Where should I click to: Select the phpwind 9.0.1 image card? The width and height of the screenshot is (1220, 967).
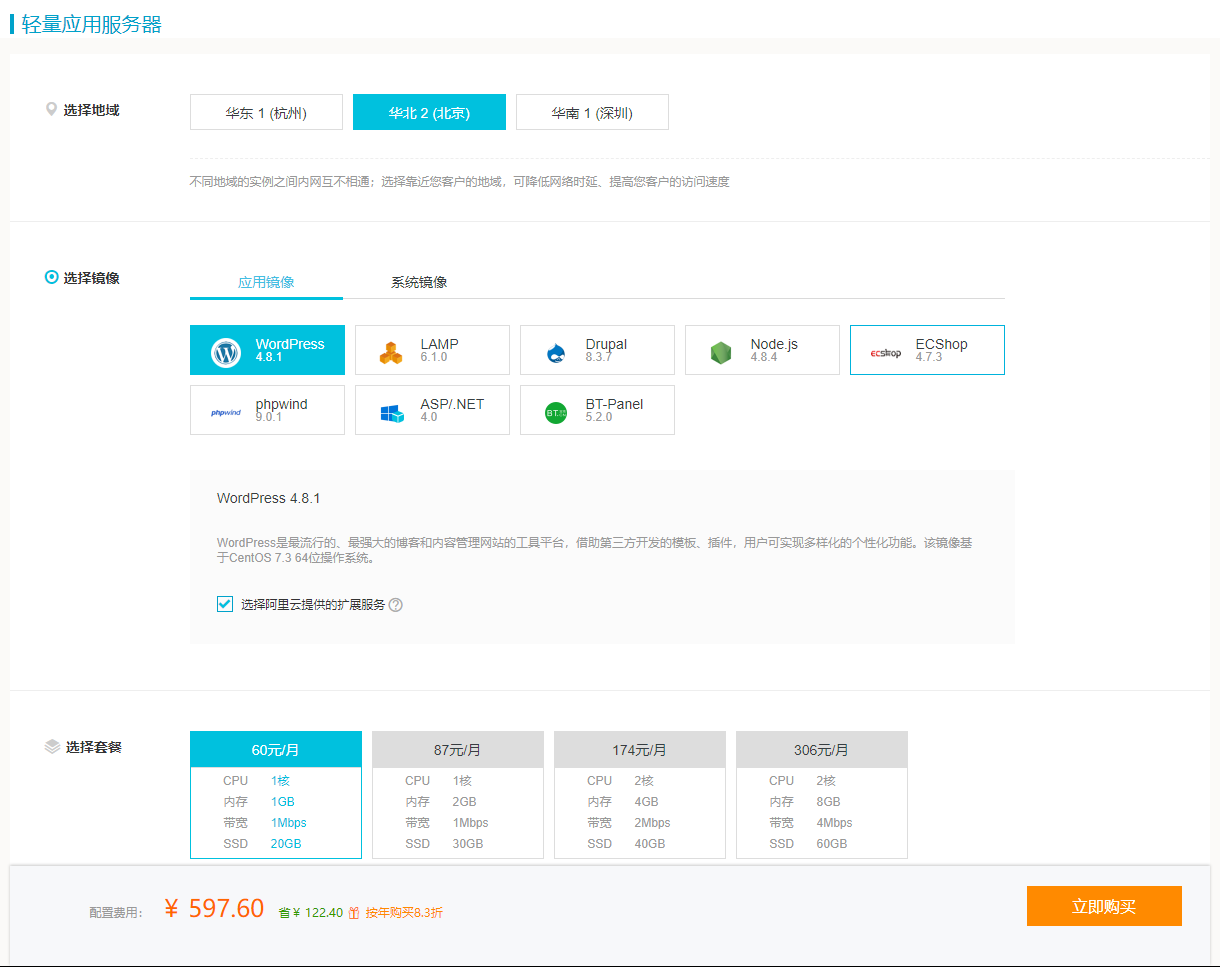point(267,410)
